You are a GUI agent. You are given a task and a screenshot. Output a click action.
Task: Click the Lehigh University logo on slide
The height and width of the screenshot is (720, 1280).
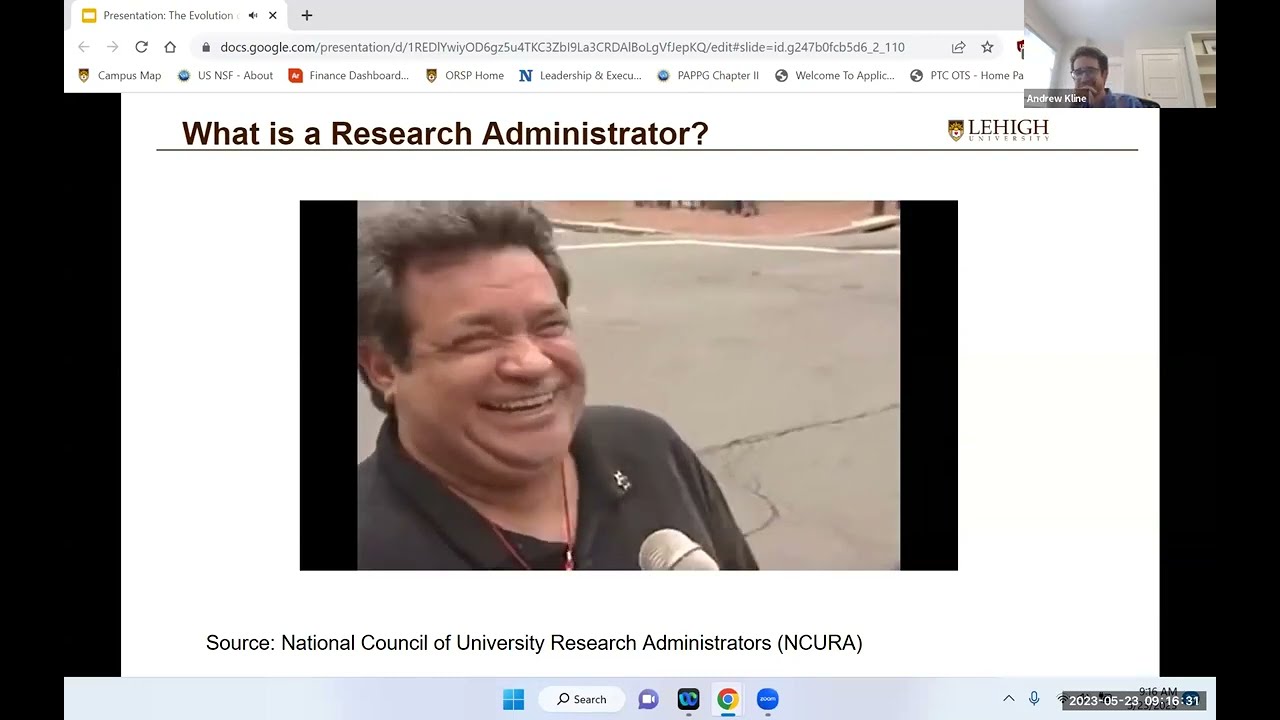tap(998, 130)
